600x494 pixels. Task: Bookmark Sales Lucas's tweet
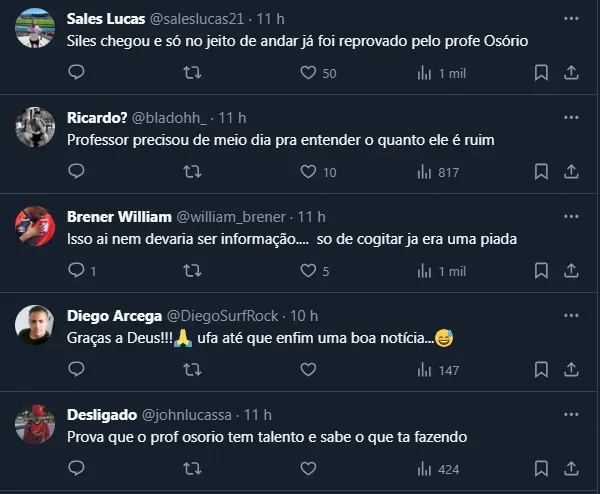(x=541, y=73)
